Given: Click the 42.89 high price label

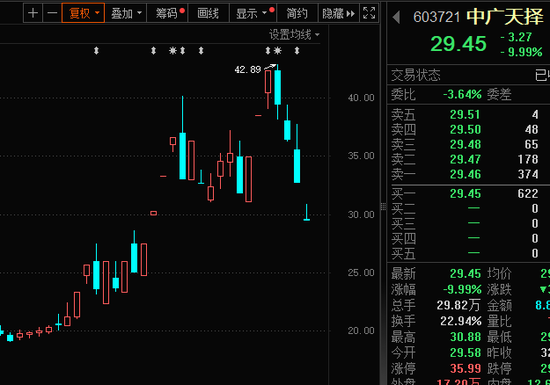Looking at the screenshot, I should point(248,69).
